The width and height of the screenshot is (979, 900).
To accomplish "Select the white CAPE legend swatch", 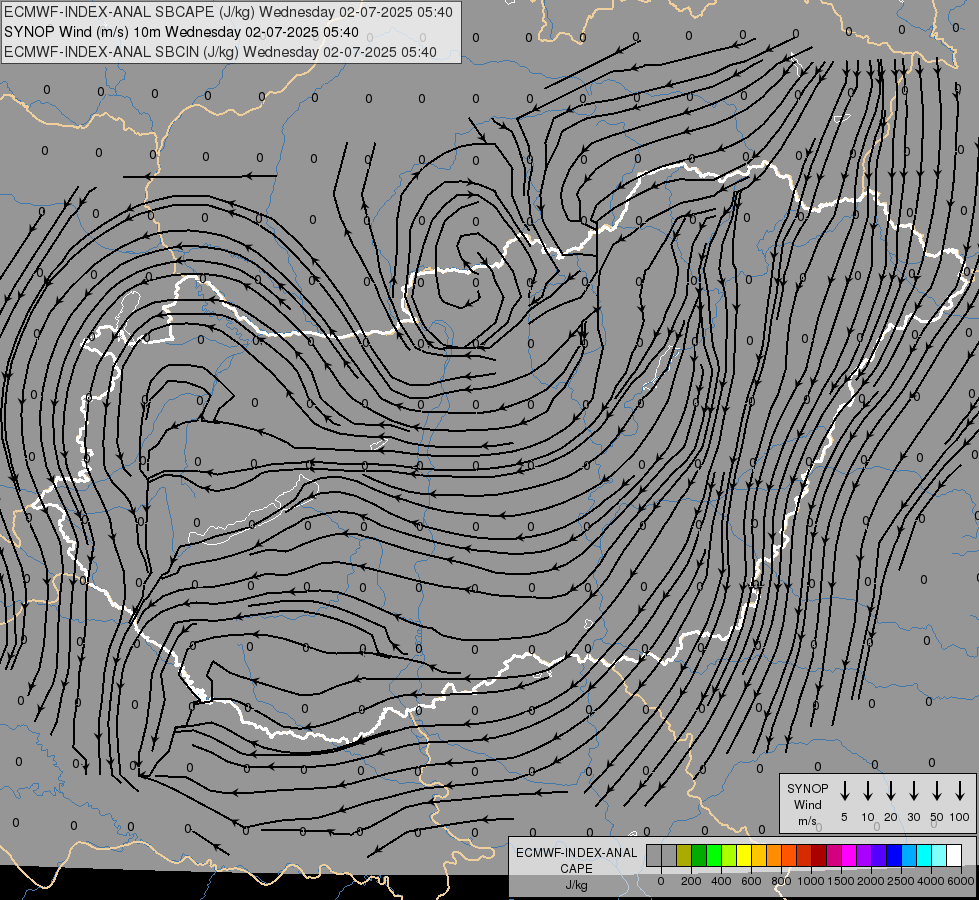I will [x=954, y=855].
